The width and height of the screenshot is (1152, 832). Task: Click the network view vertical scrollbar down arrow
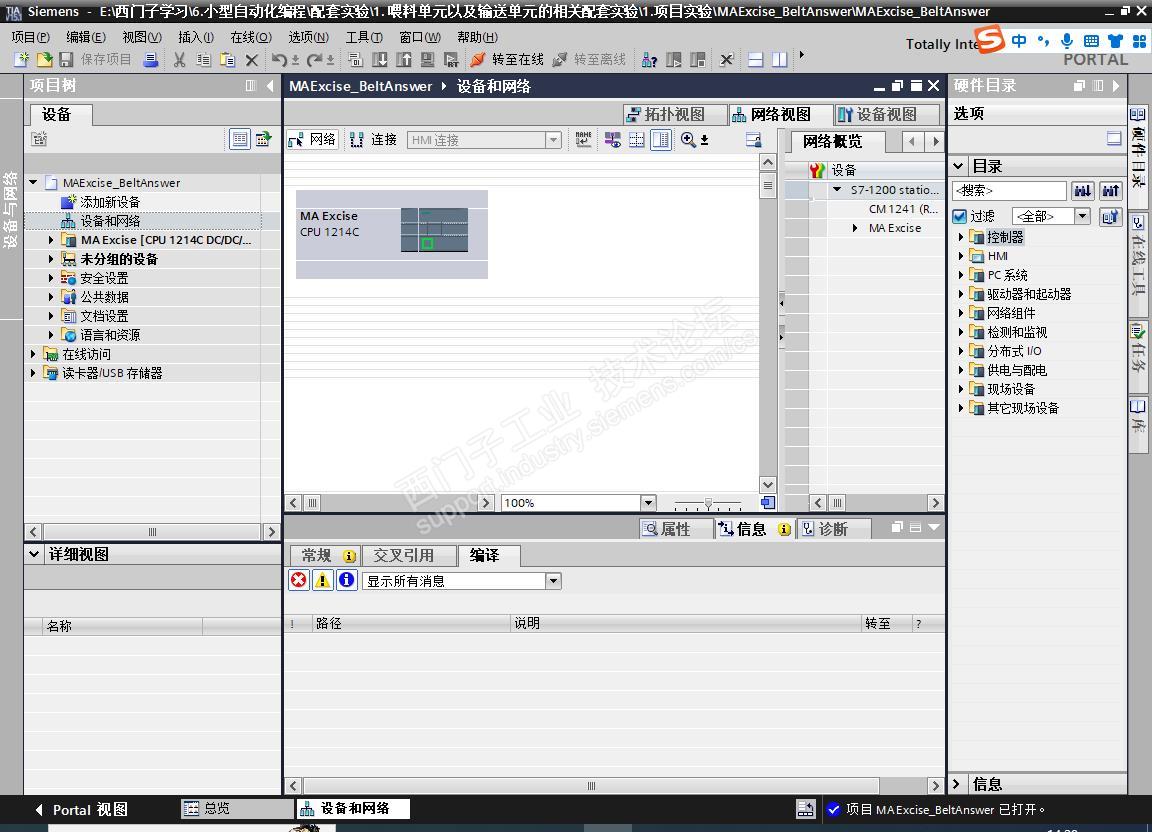[x=768, y=484]
